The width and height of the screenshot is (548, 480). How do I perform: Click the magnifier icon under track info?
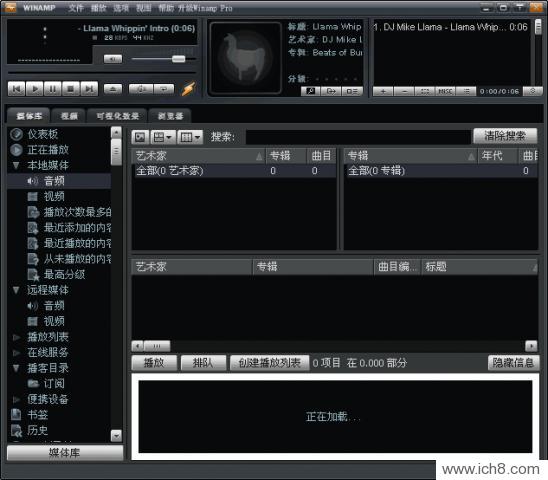coord(311,91)
